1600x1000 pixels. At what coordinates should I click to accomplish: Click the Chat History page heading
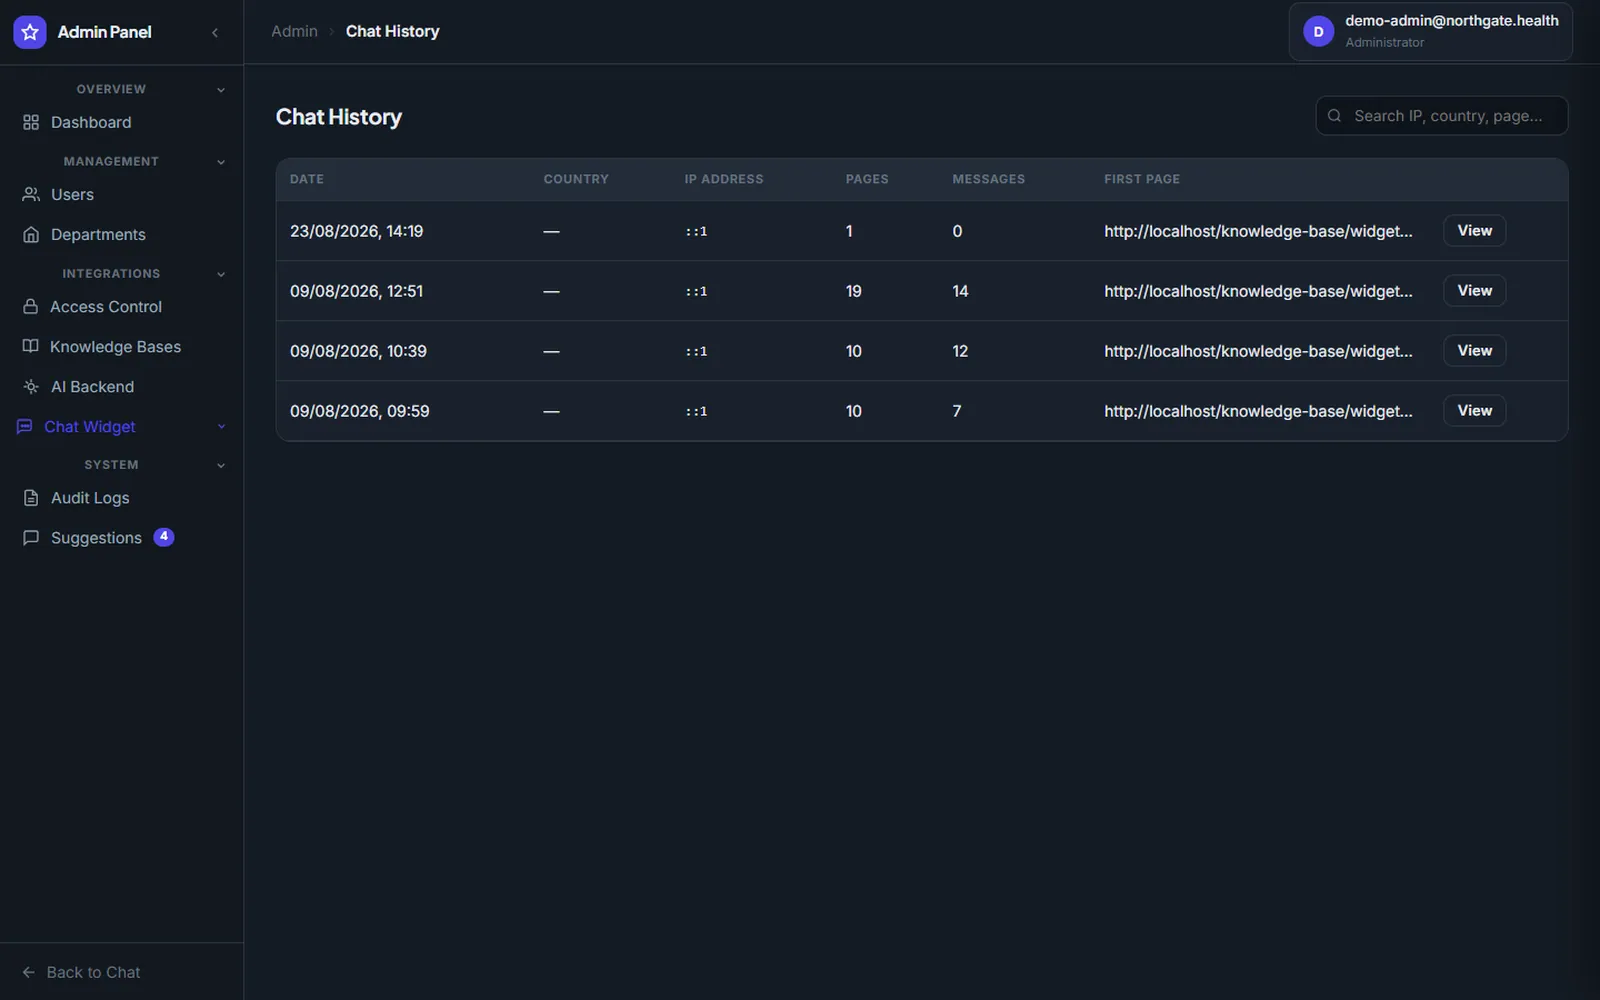339,117
